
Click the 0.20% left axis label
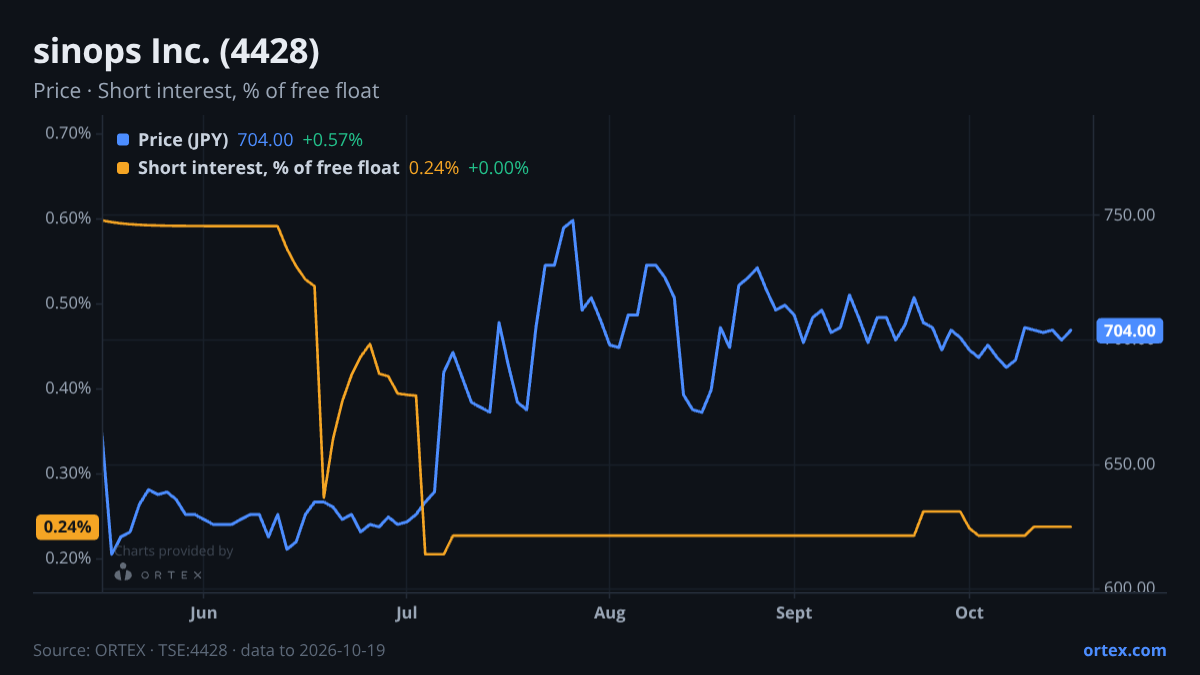pyautogui.click(x=68, y=557)
